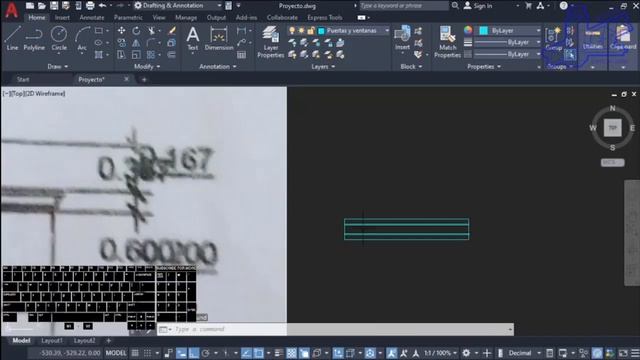Select the Scale tool icon
The height and width of the screenshot is (360, 640).
click(136, 55)
